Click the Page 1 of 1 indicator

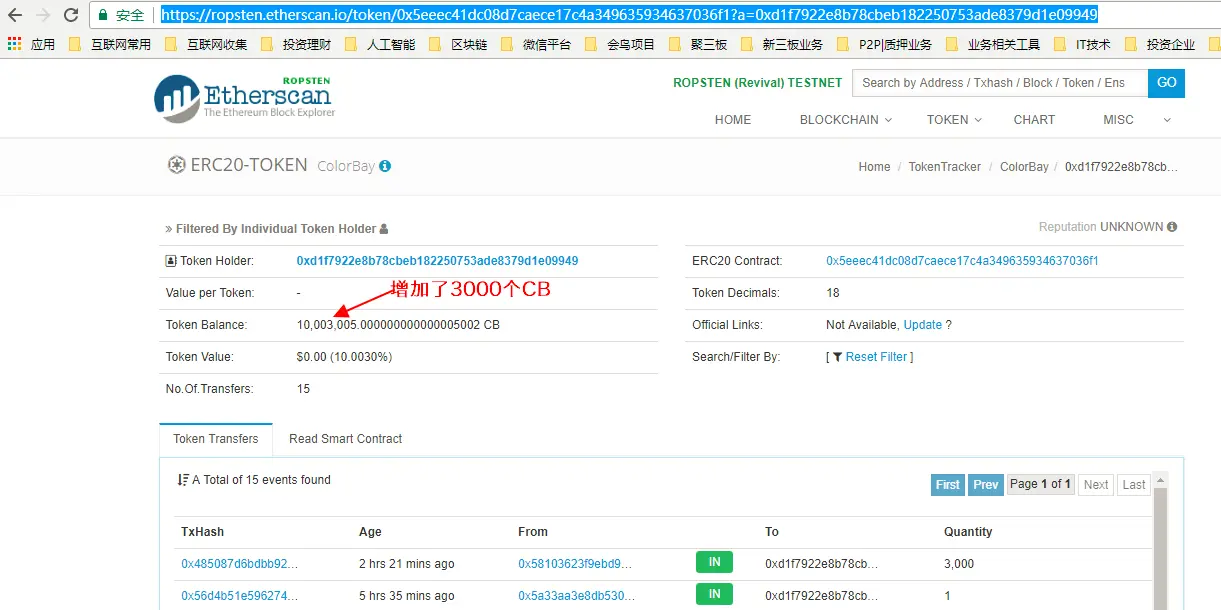[x=1040, y=484]
